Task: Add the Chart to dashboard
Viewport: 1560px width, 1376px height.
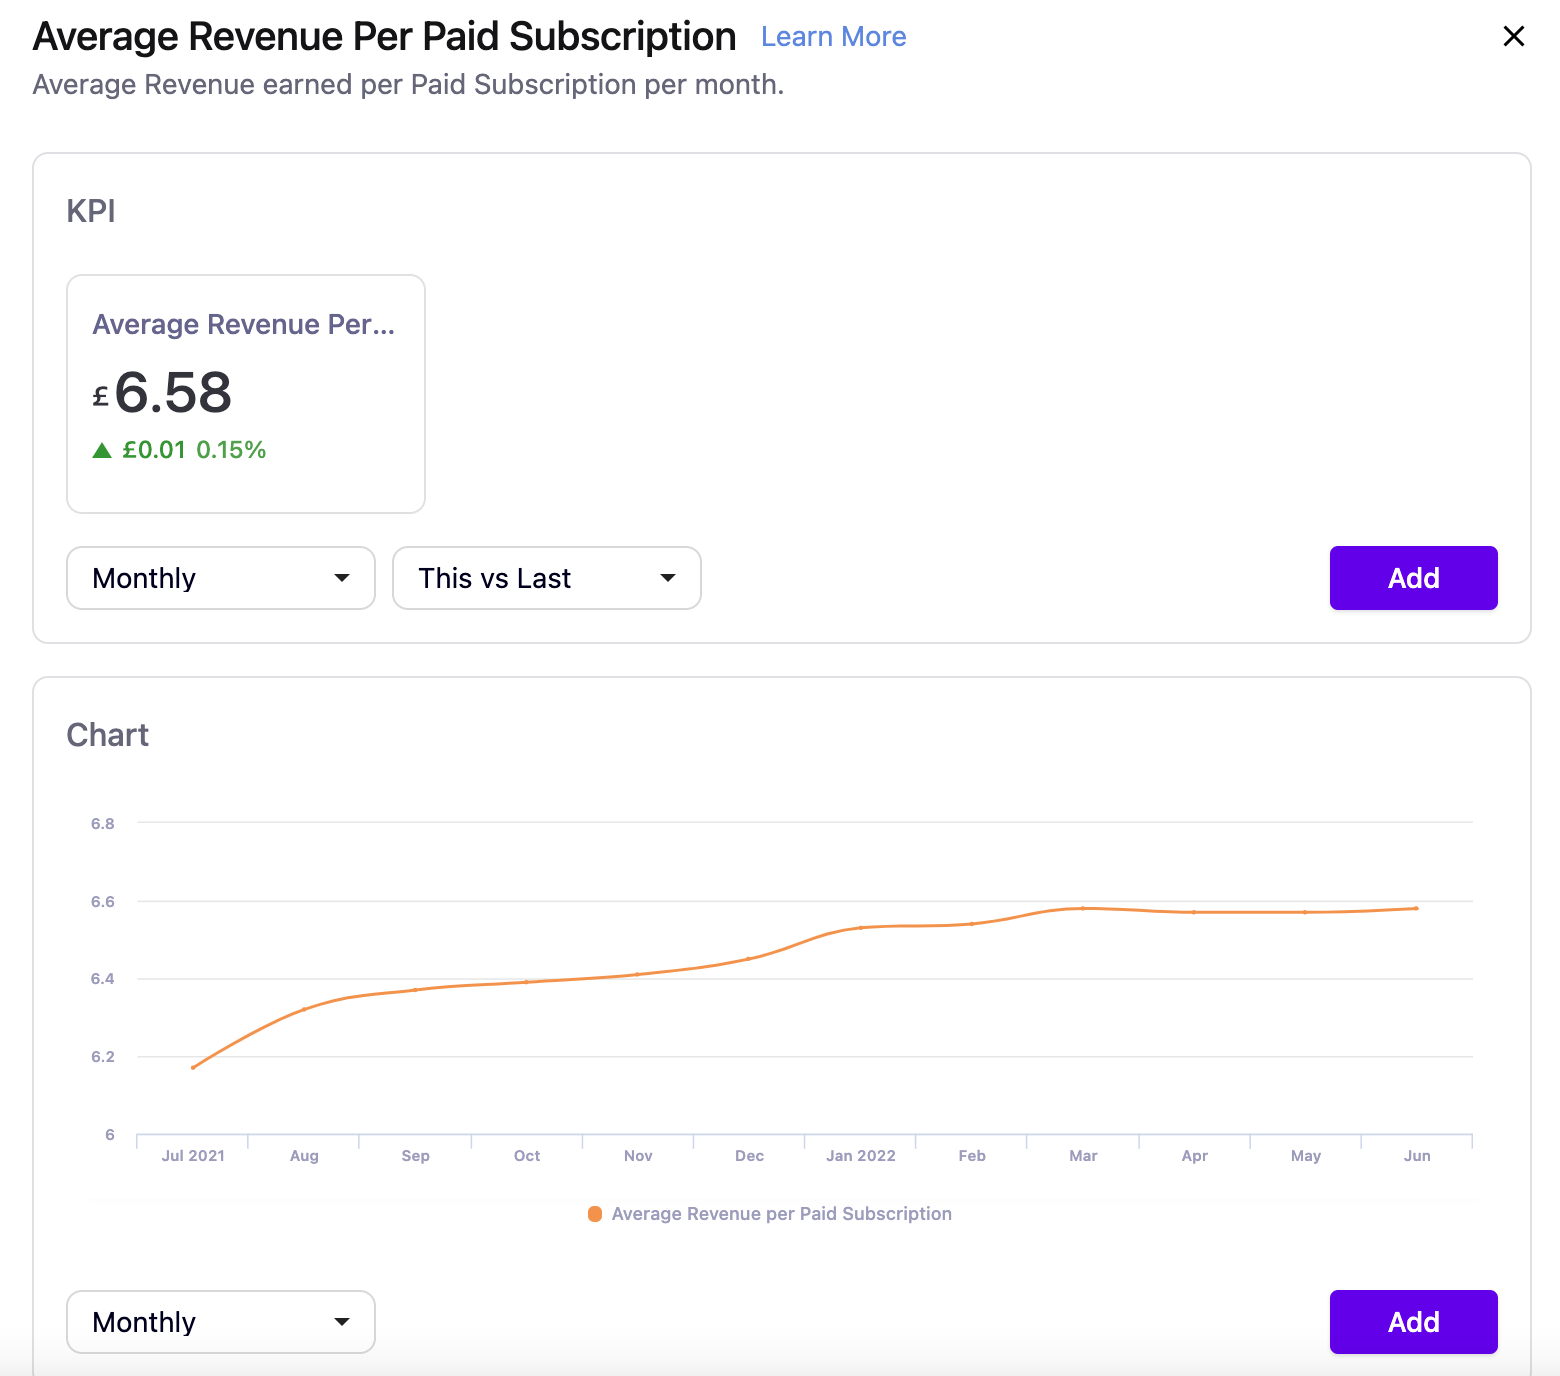Action: click(x=1412, y=1322)
